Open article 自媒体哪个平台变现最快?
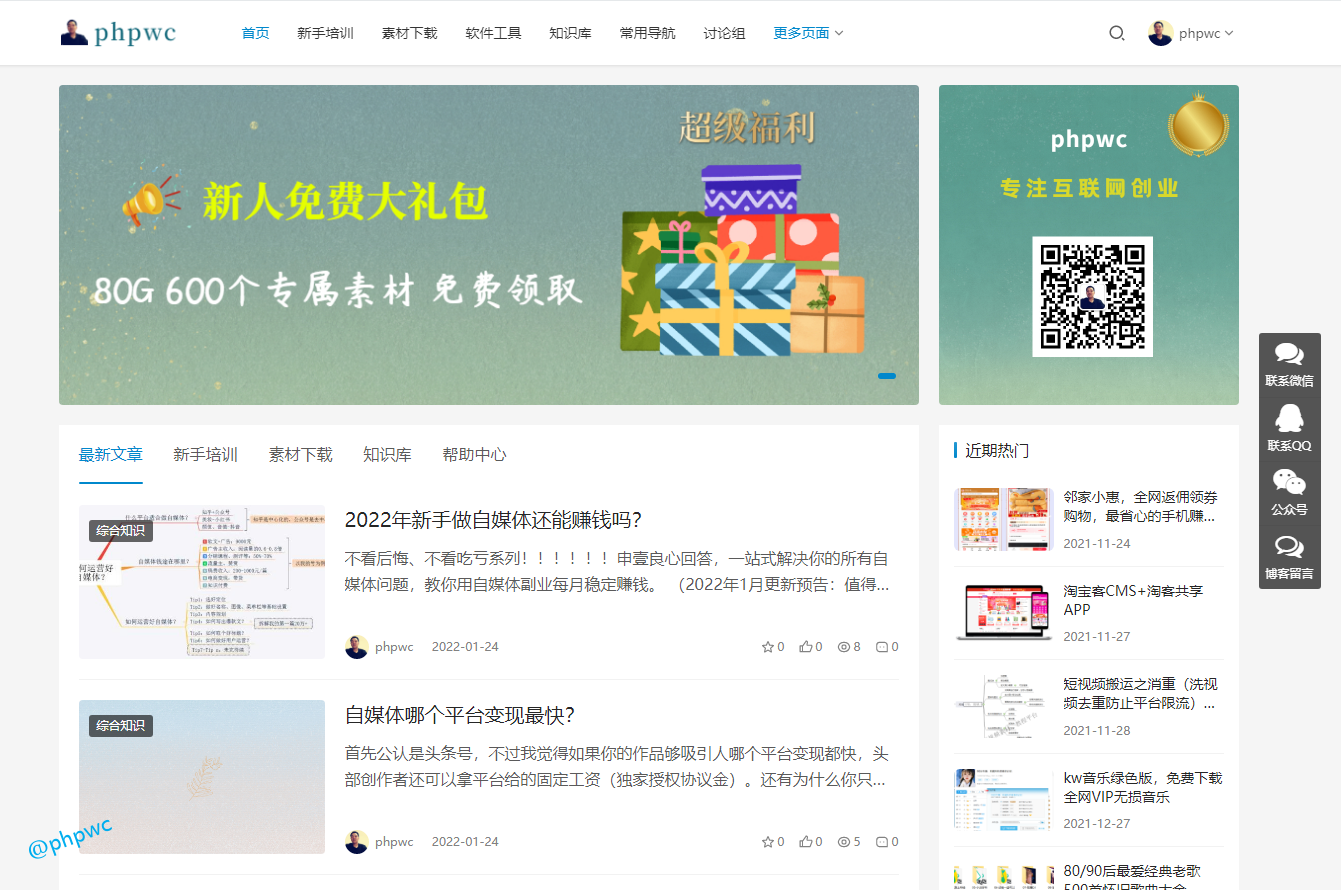Screen dimensions: 1341x890 coord(460,715)
